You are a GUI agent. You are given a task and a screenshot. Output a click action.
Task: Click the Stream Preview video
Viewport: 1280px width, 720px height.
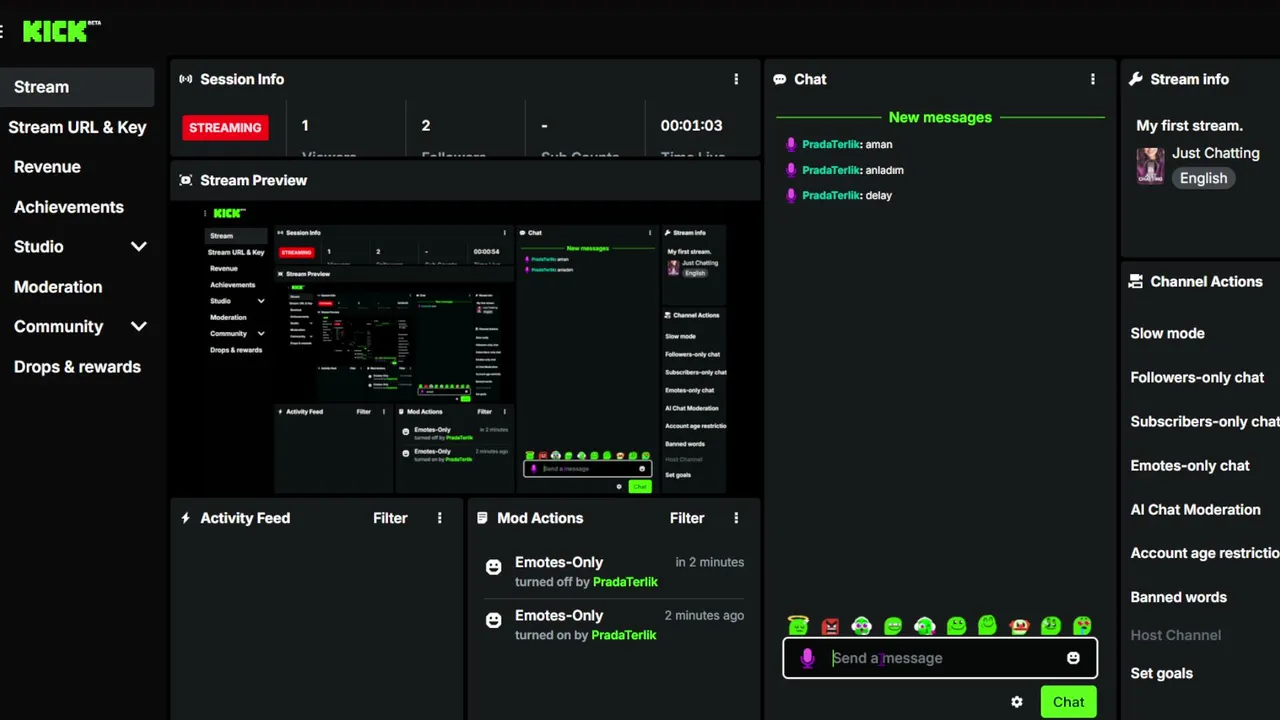point(465,347)
